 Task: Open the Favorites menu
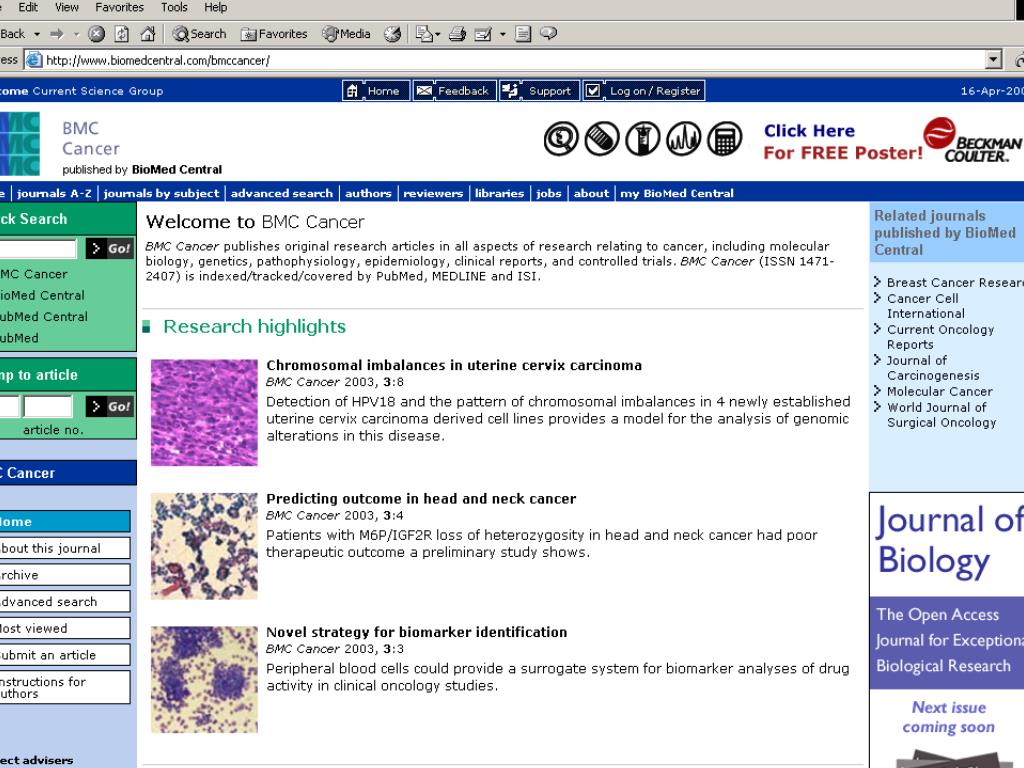[120, 7]
